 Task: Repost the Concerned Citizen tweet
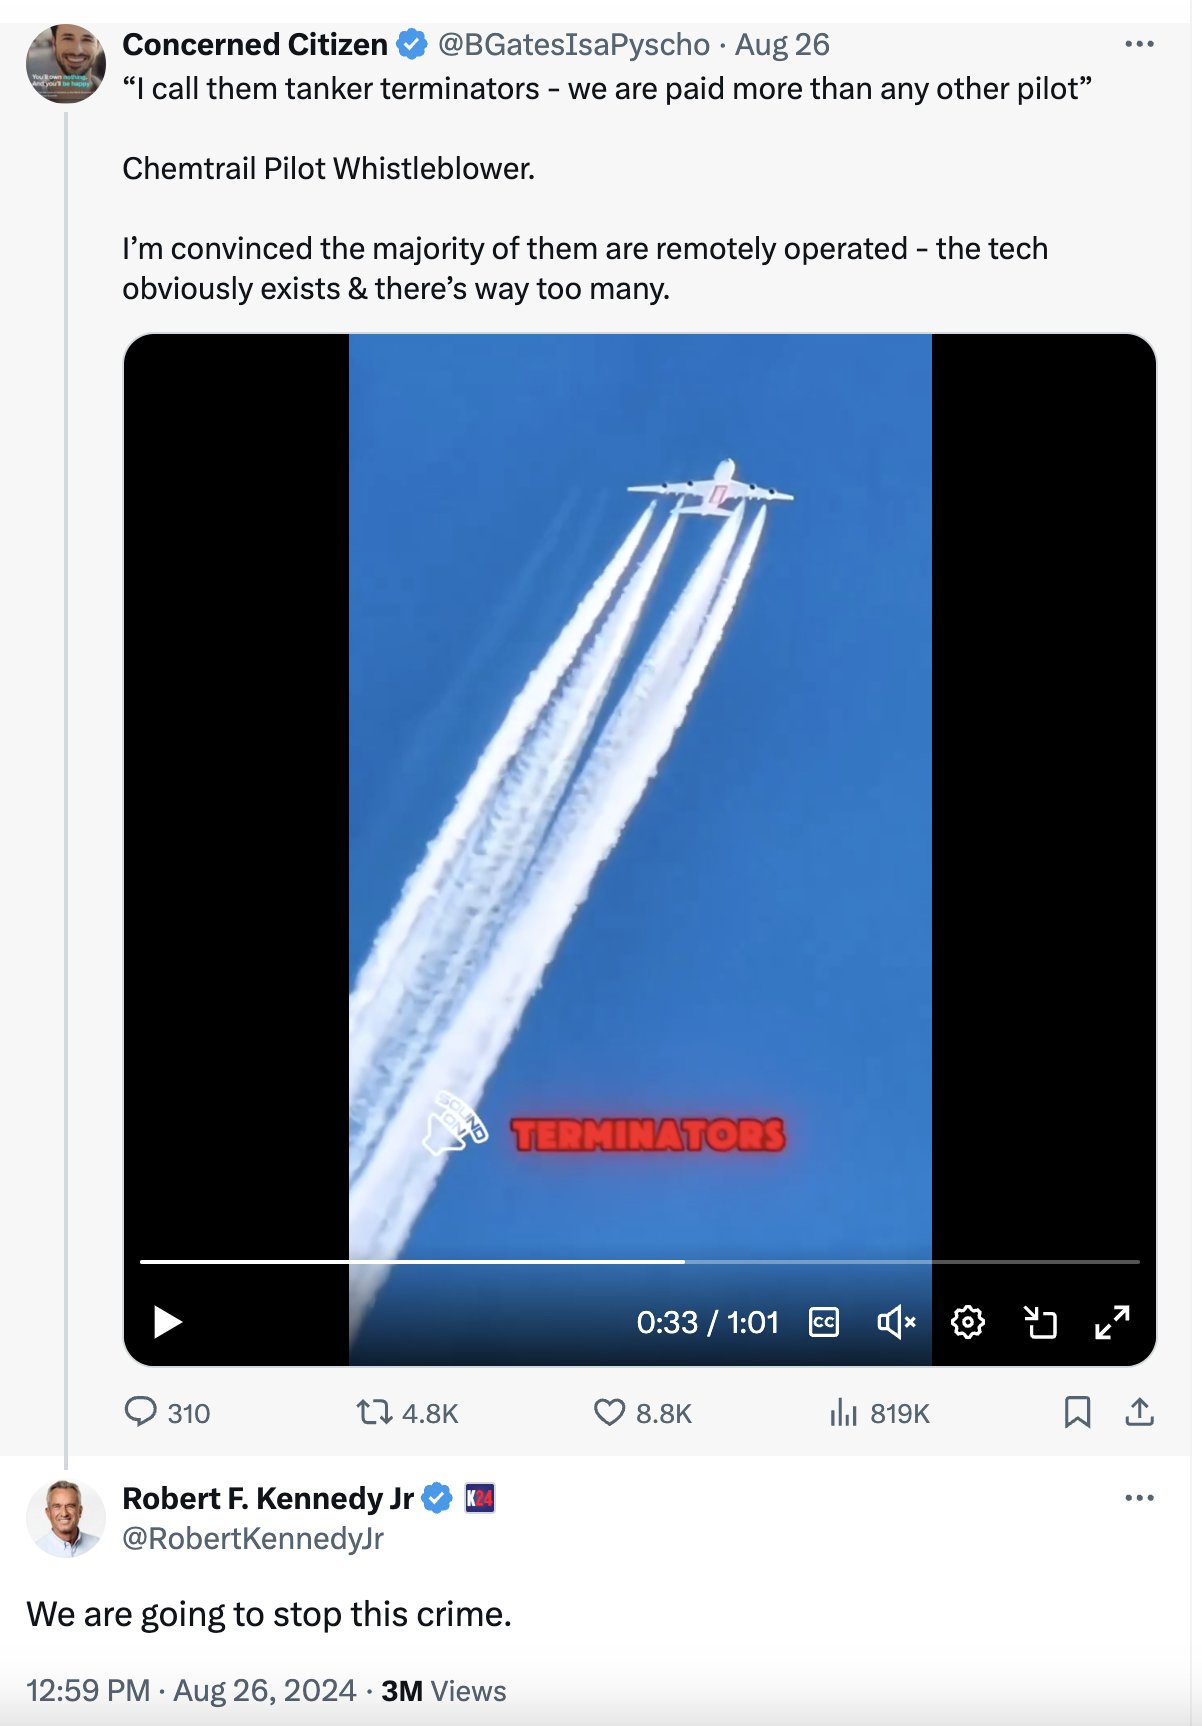[375, 1412]
